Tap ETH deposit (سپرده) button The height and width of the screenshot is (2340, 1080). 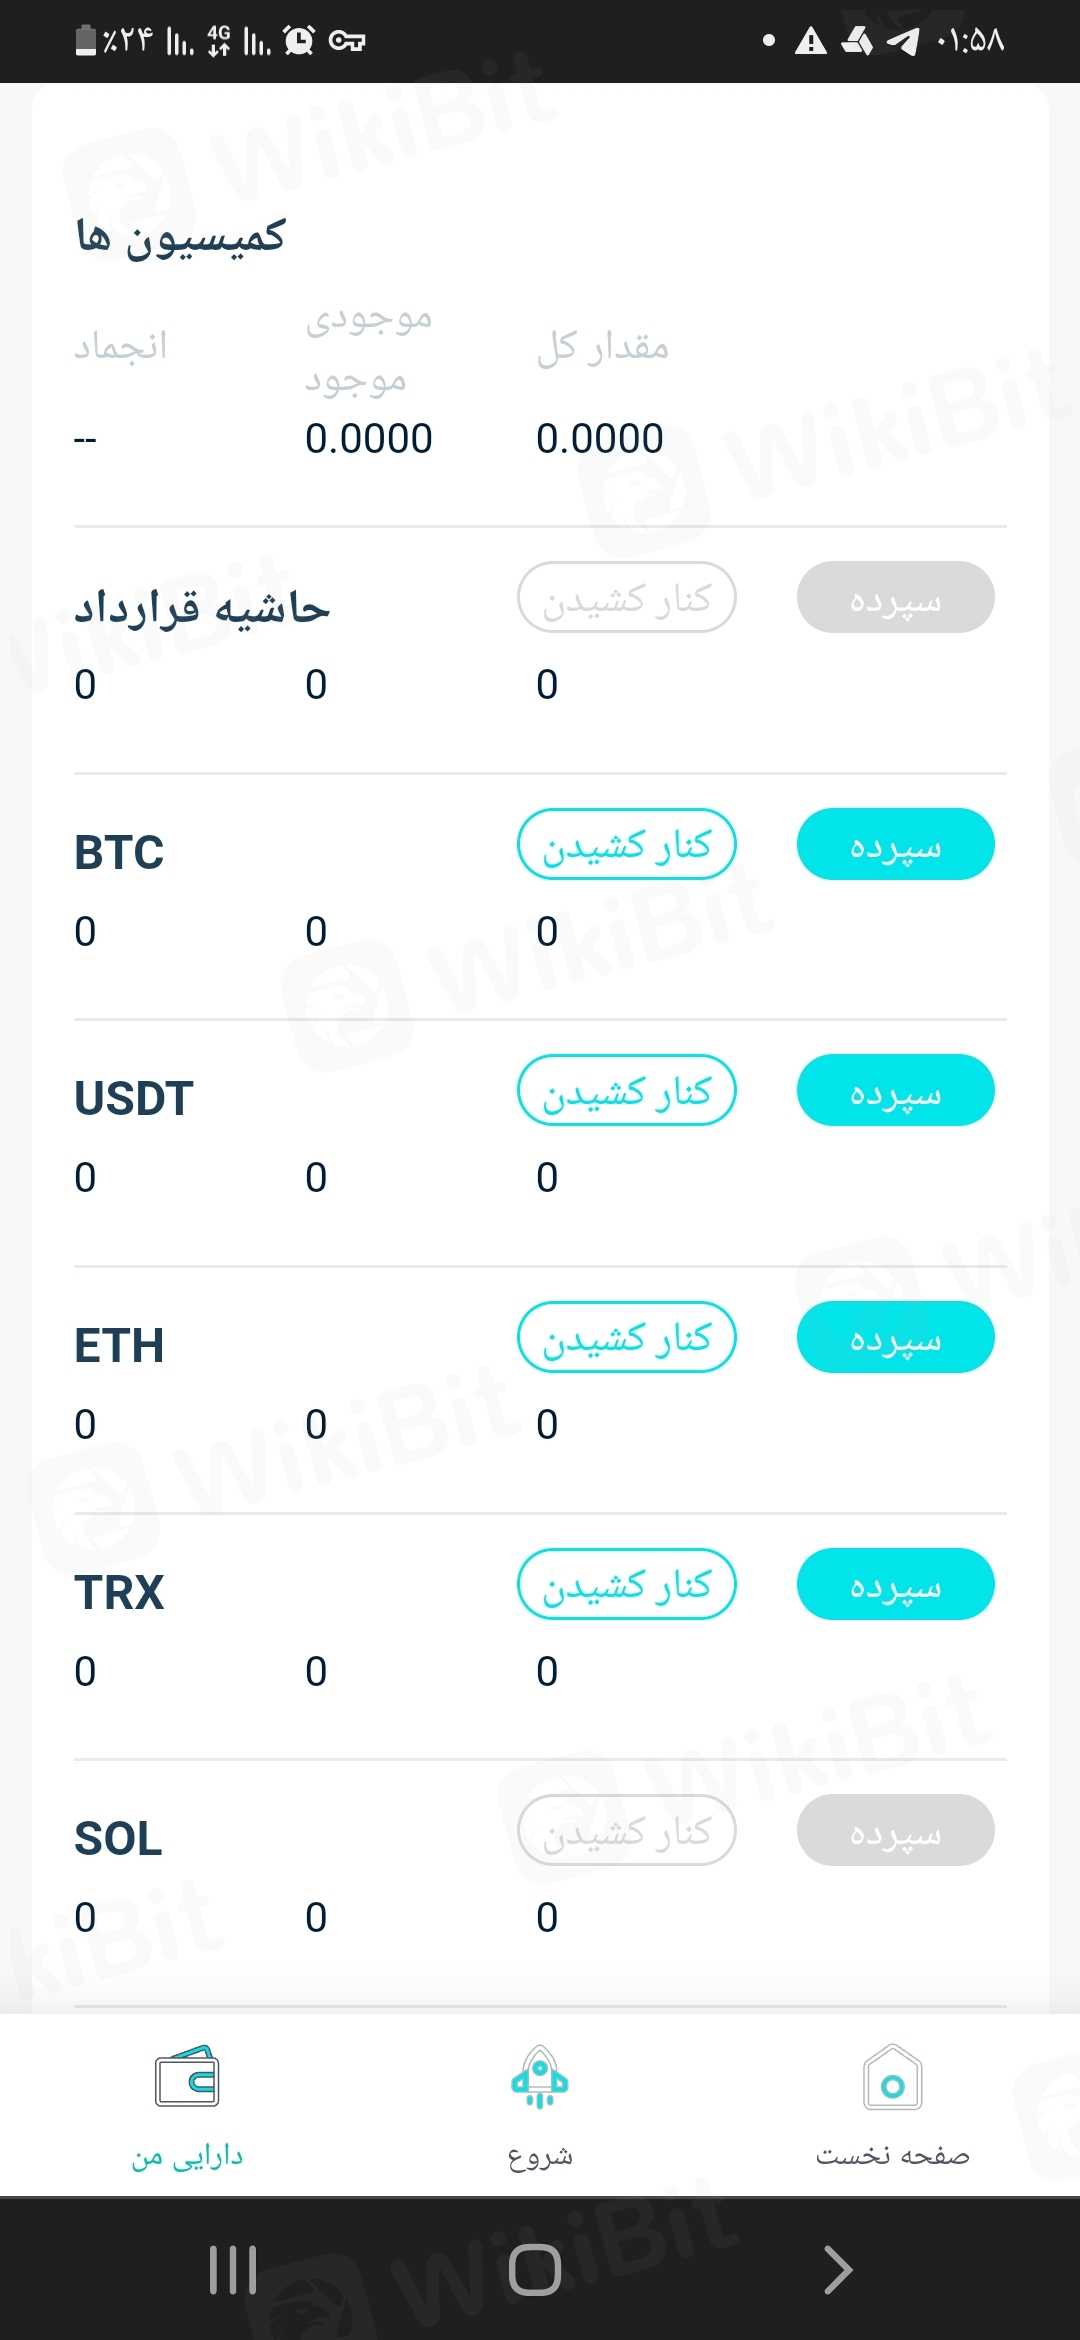[x=895, y=1338]
